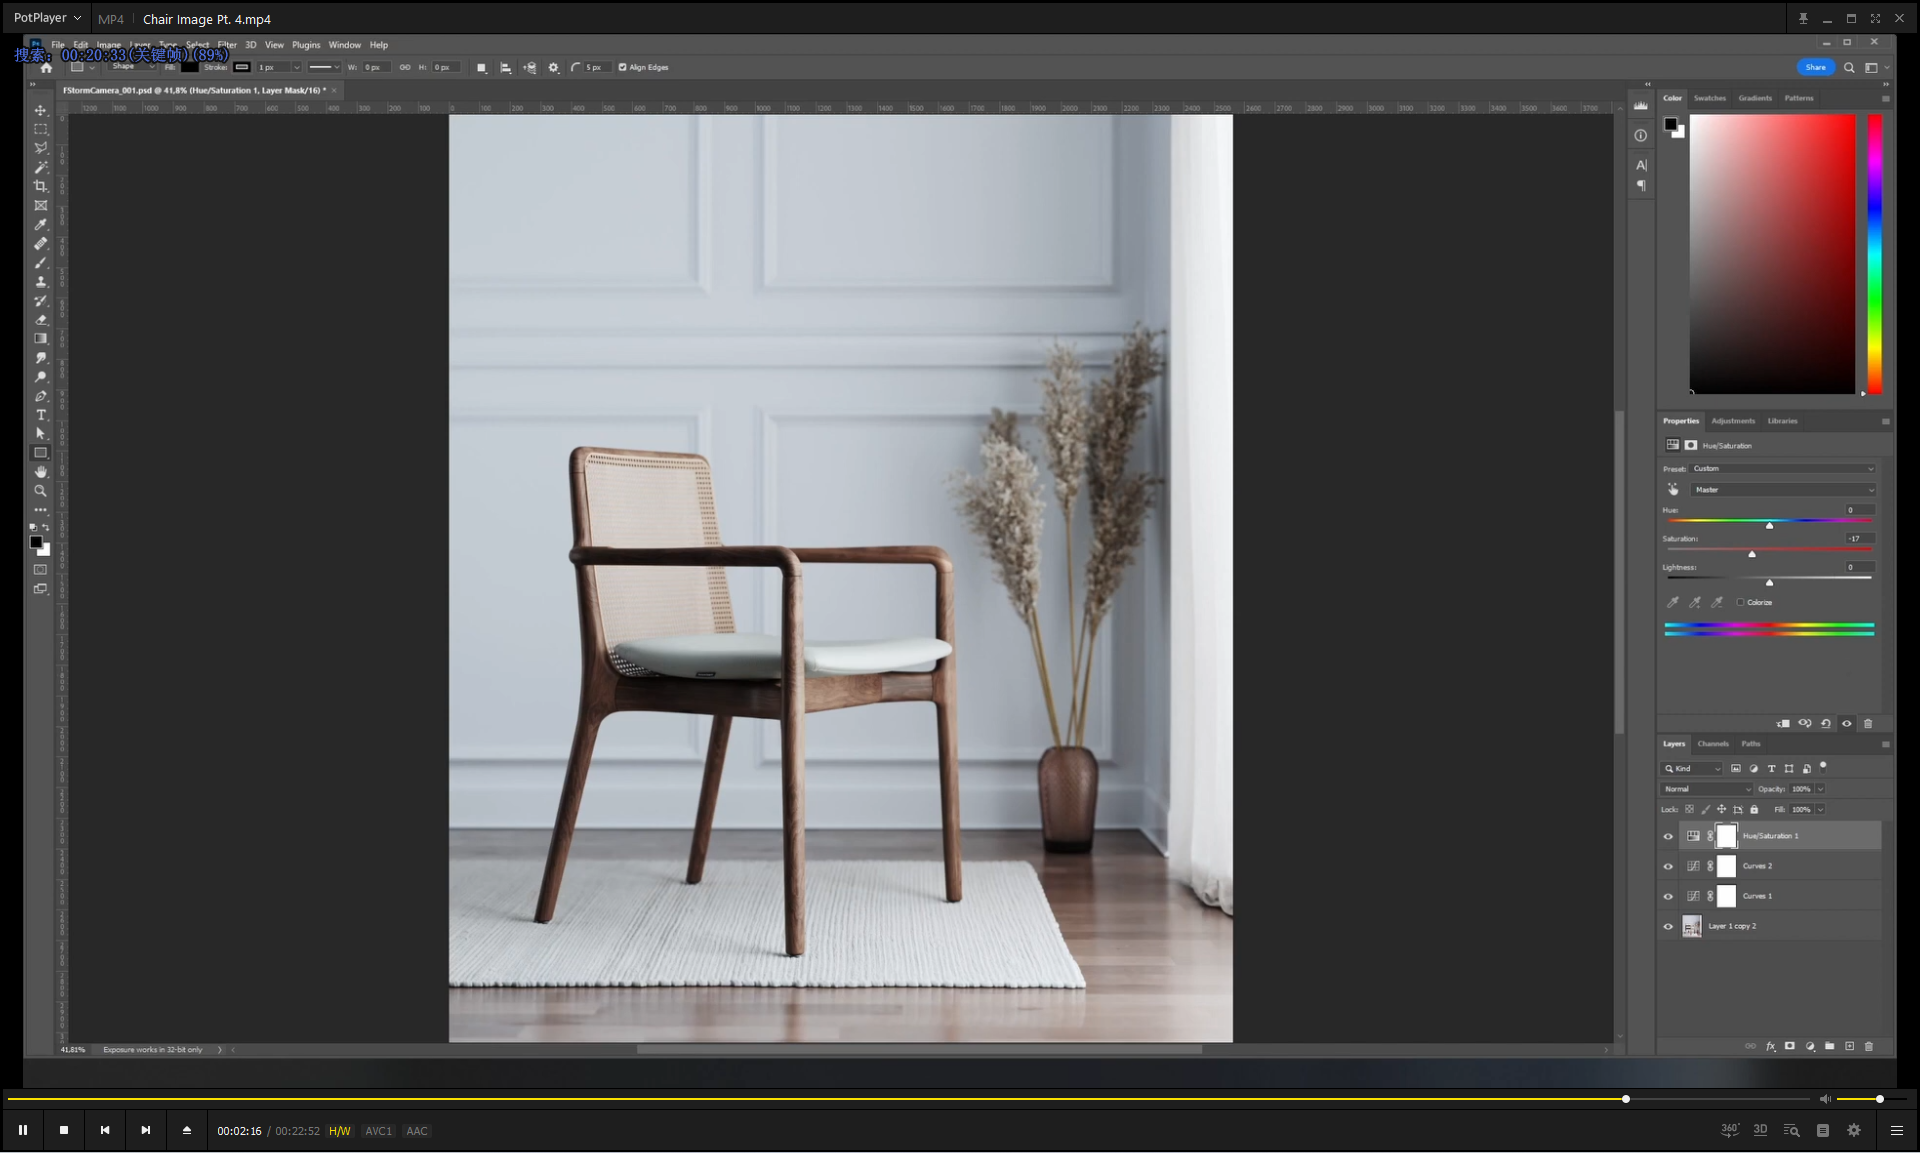The height and width of the screenshot is (1153, 1920).
Task: Toggle the Align Edges checkbox
Action: (x=622, y=68)
